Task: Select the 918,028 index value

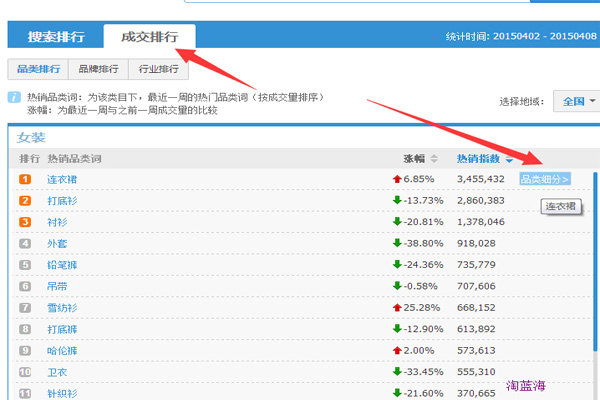Action: 476,243
